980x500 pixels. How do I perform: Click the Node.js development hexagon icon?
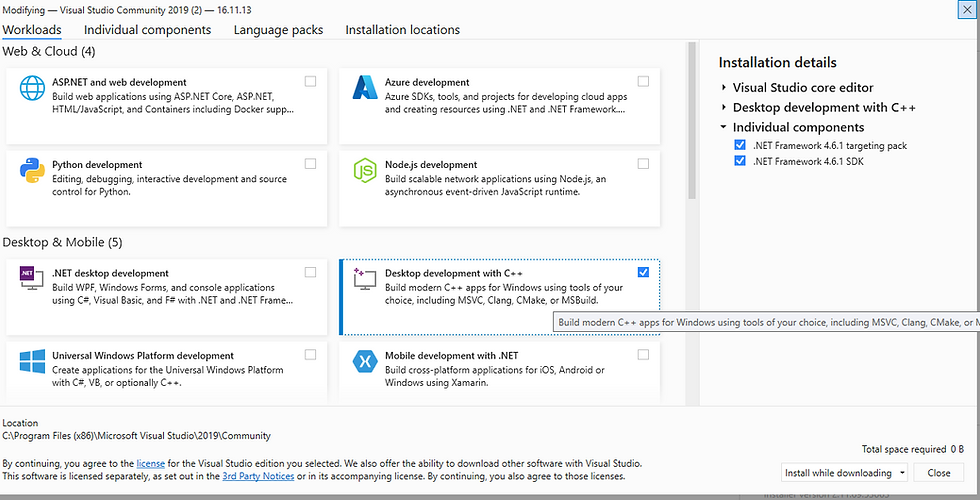click(363, 172)
